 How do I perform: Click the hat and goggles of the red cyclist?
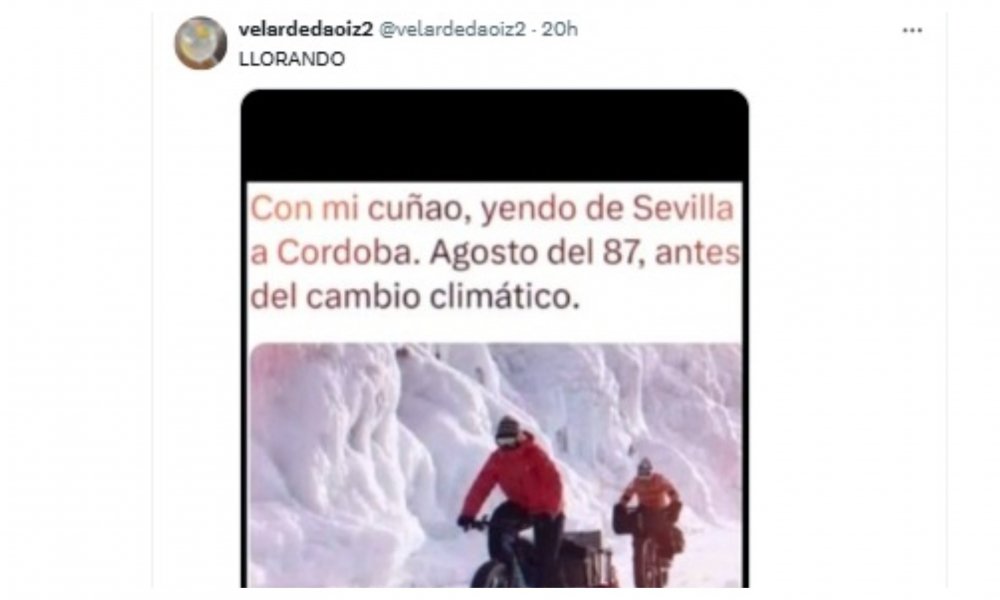point(510,432)
